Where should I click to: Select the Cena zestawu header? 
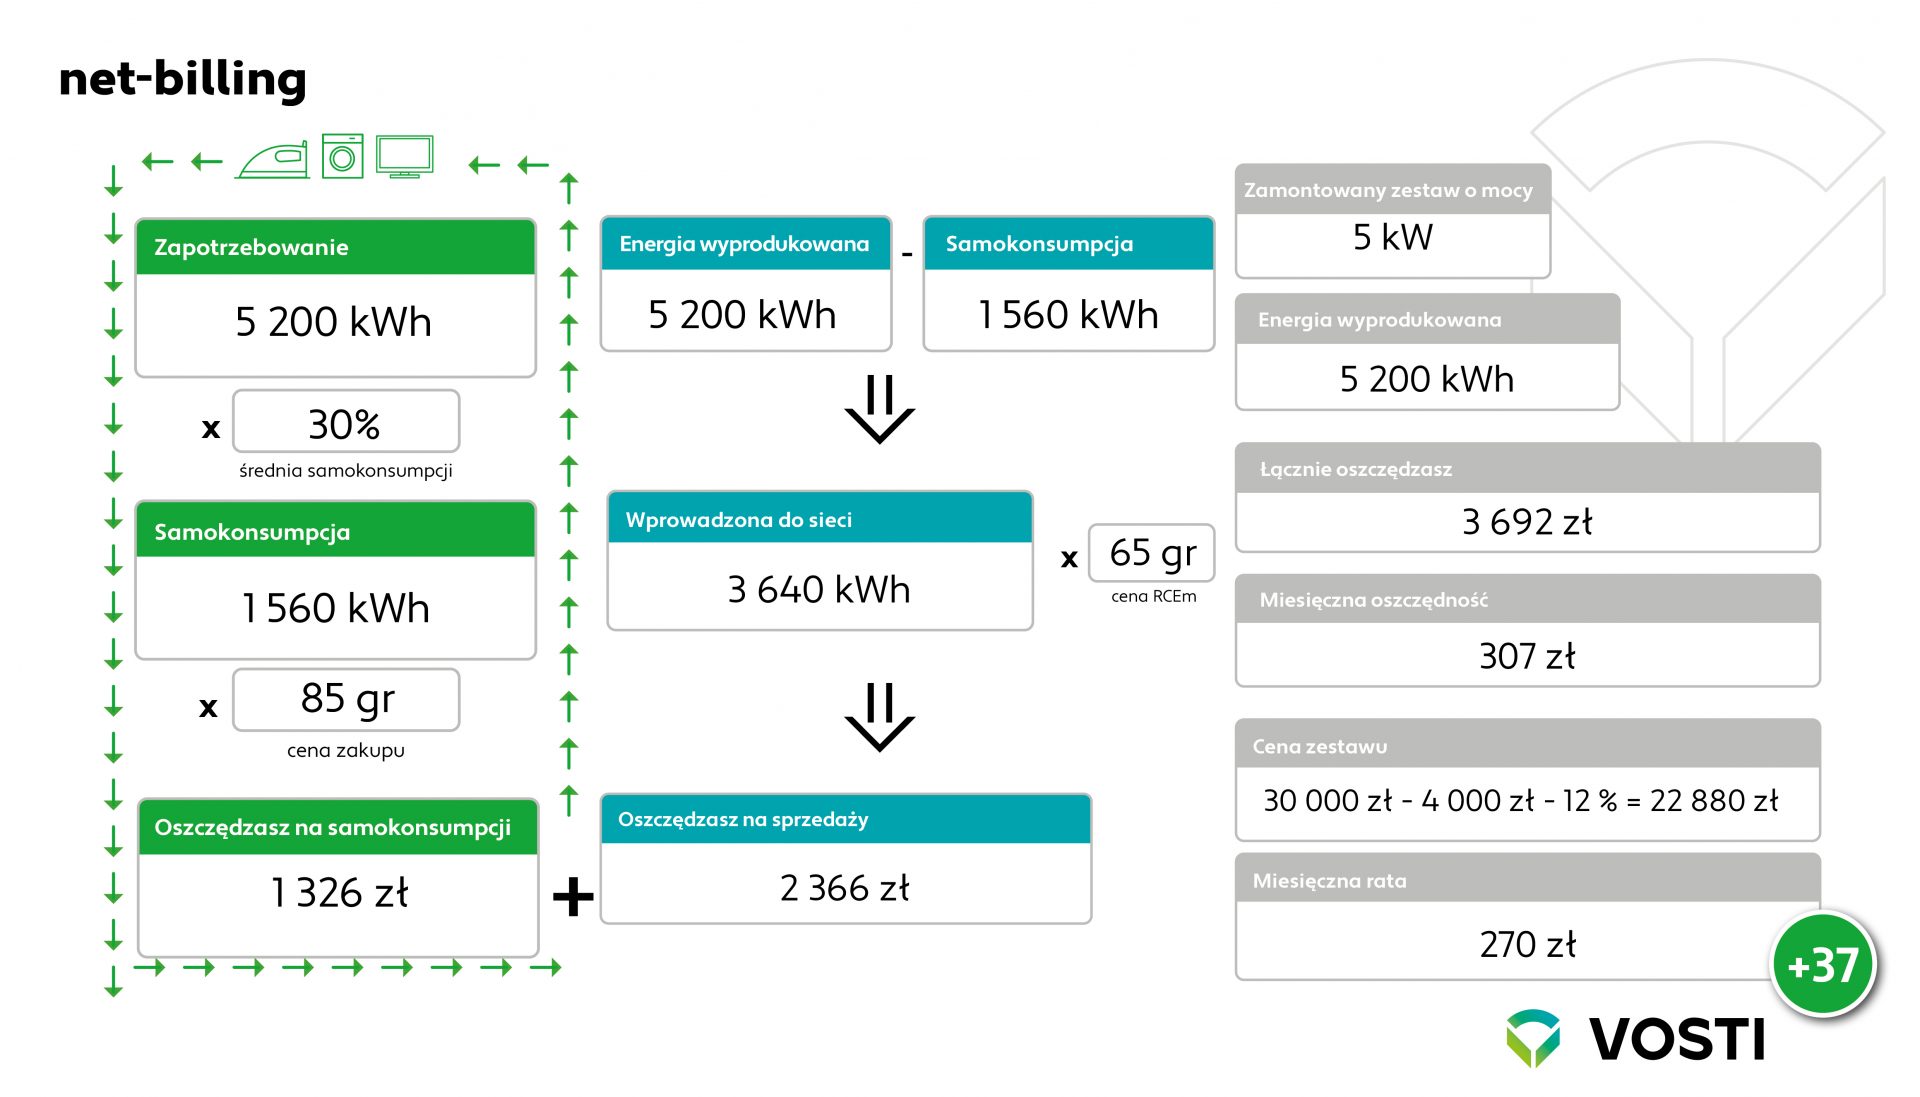tap(1528, 745)
